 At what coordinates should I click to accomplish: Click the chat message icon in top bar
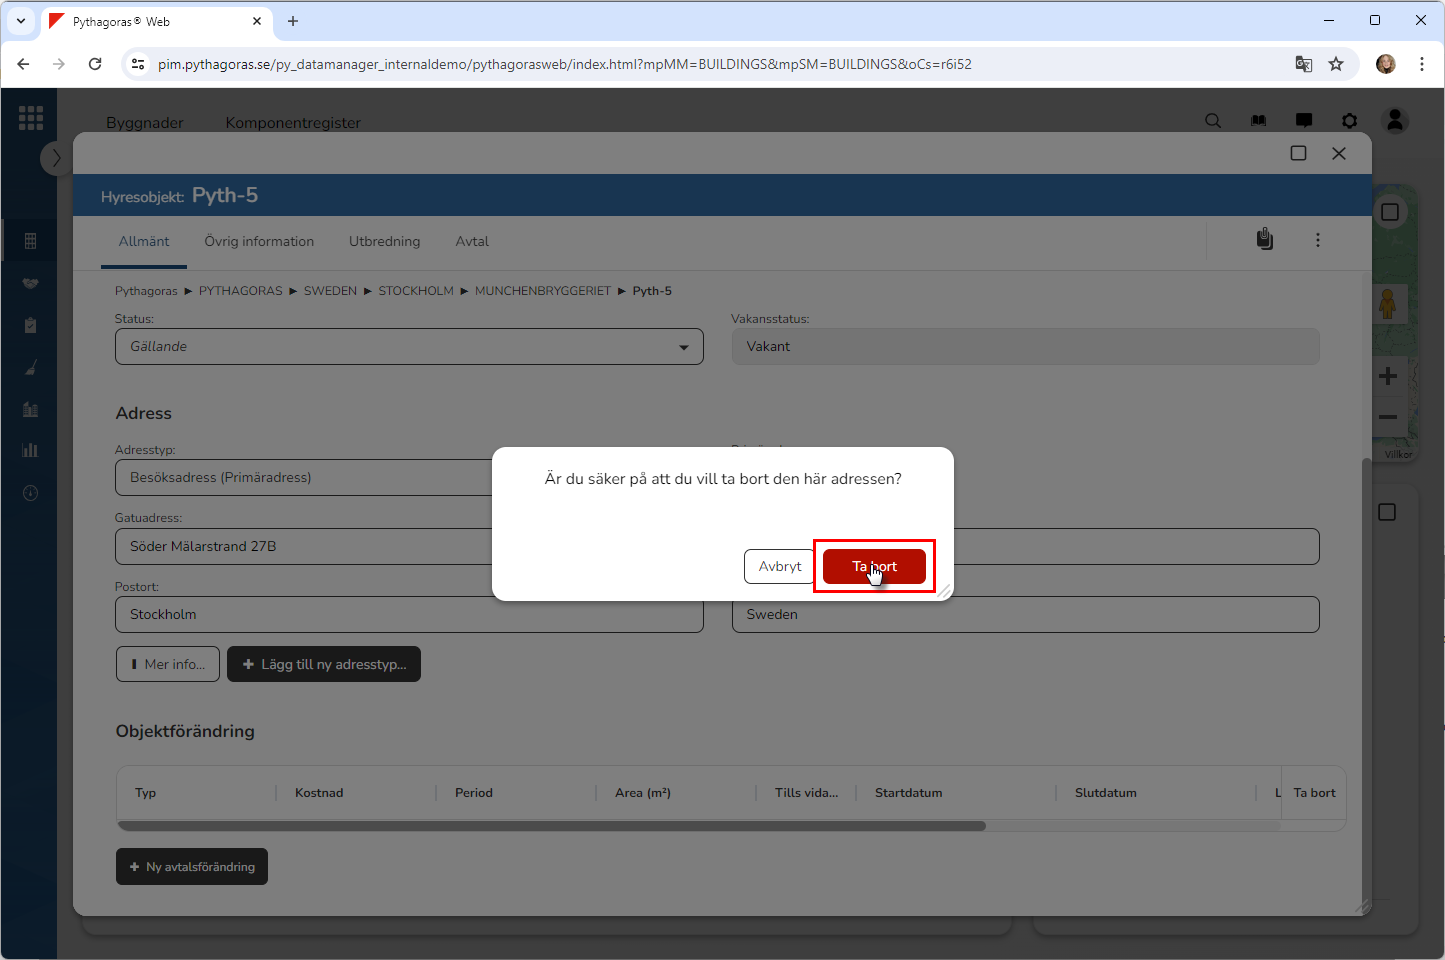[x=1304, y=121]
